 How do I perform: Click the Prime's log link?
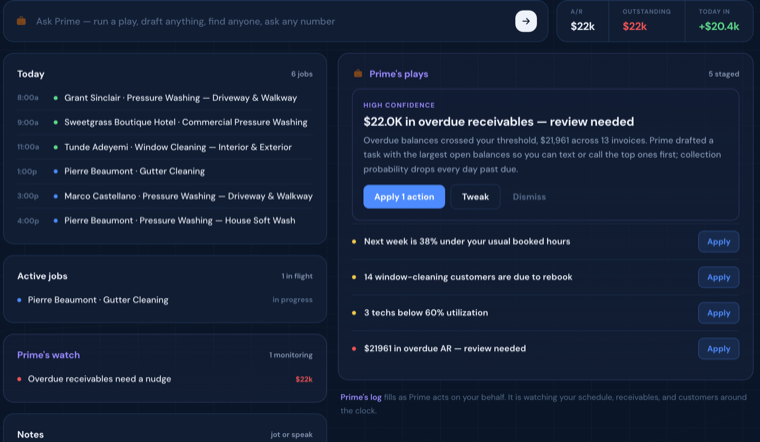[361, 397]
